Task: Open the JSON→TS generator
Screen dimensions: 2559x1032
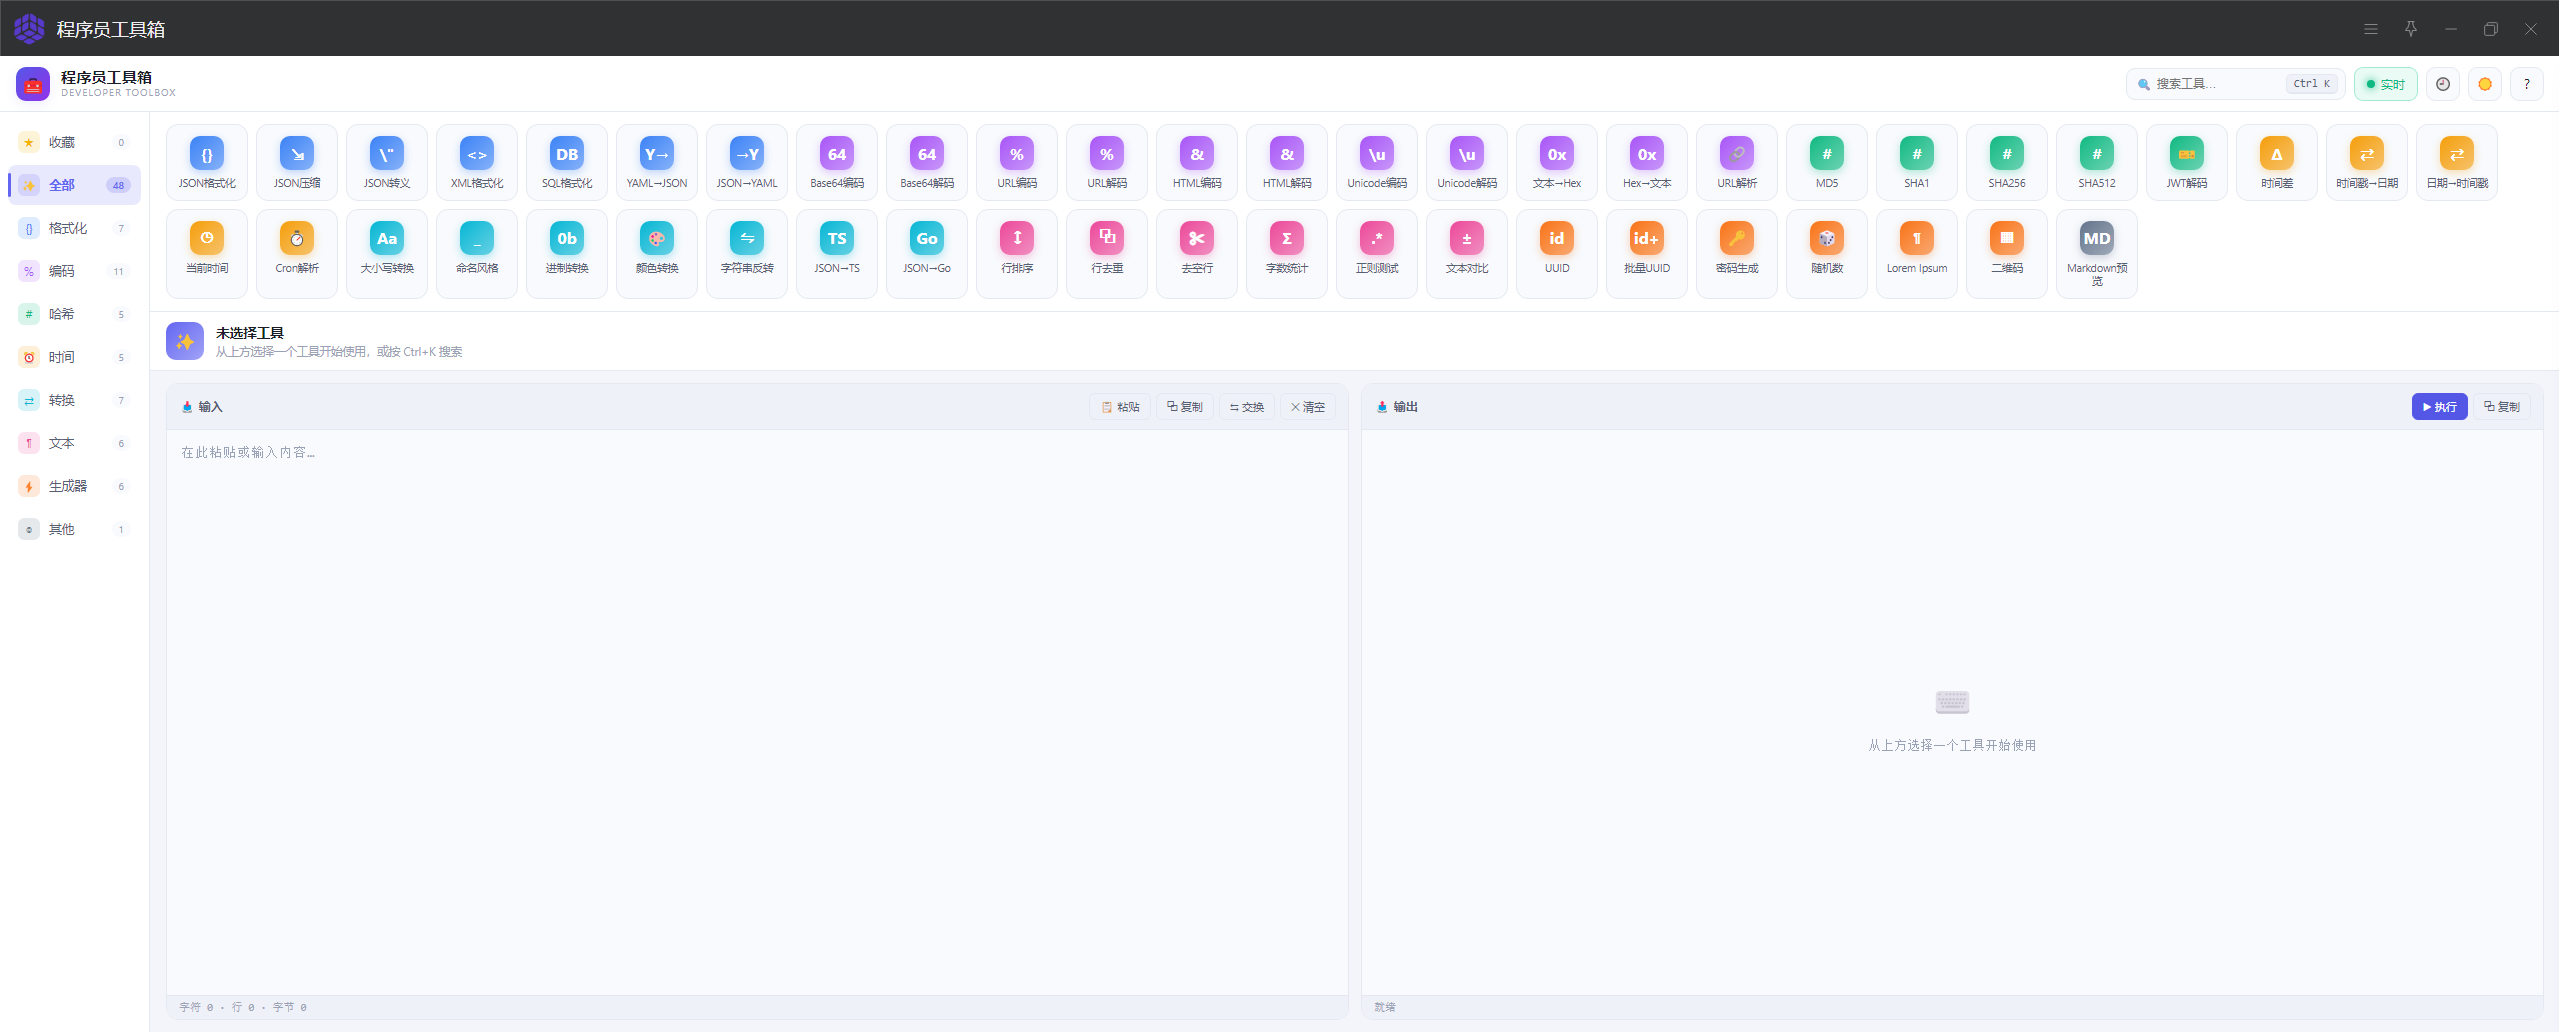Action: pos(837,253)
